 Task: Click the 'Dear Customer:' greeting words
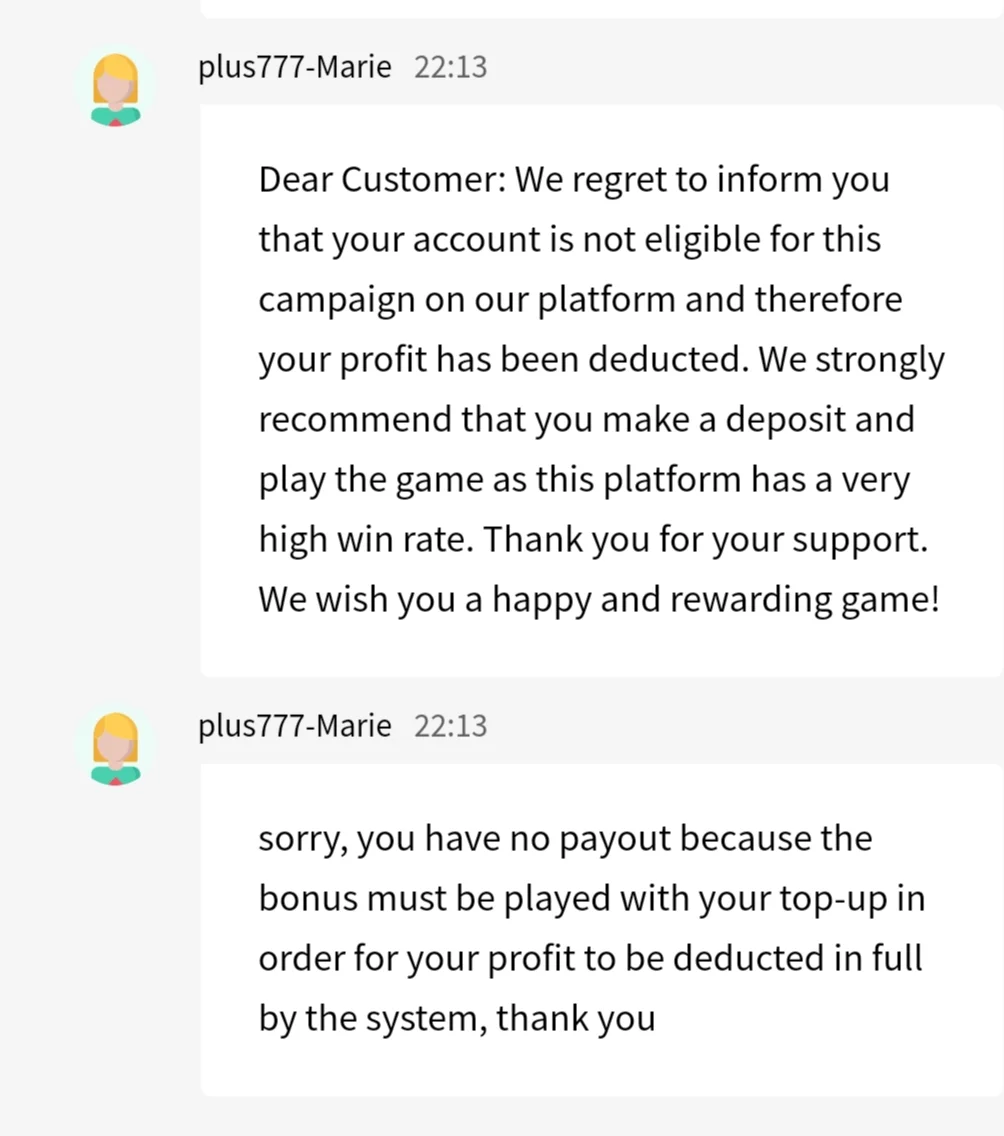pyautogui.click(x=382, y=179)
